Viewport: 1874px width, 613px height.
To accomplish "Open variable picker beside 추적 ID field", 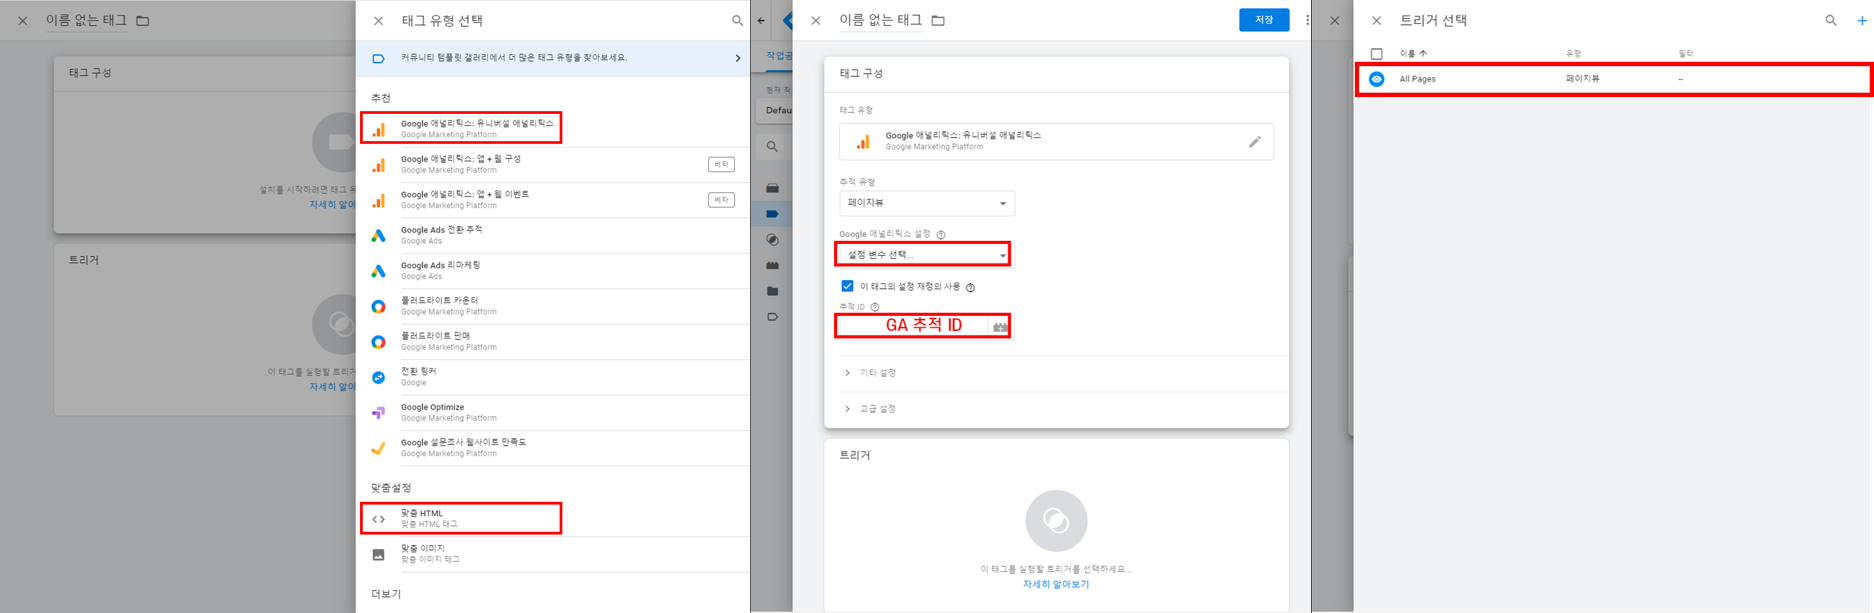I will point(1000,326).
